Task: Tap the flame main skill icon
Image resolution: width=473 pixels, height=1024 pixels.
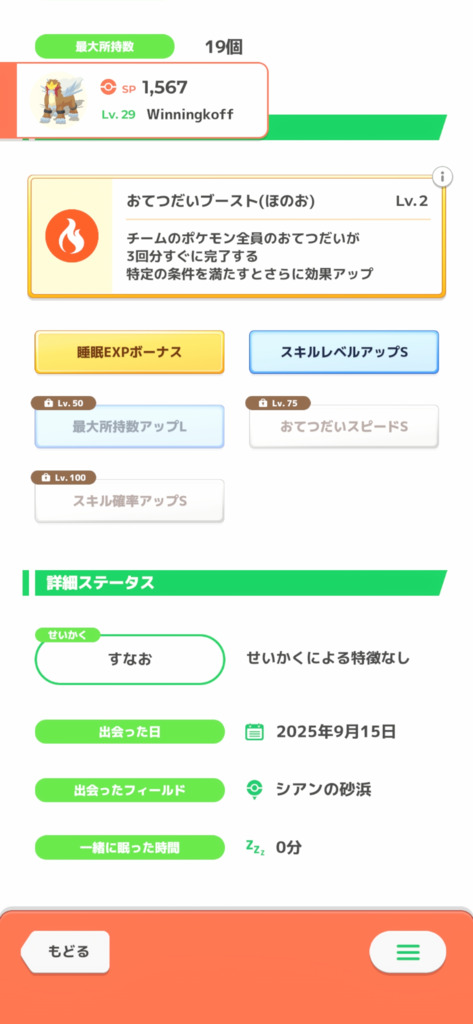Action: pyautogui.click(x=72, y=236)
